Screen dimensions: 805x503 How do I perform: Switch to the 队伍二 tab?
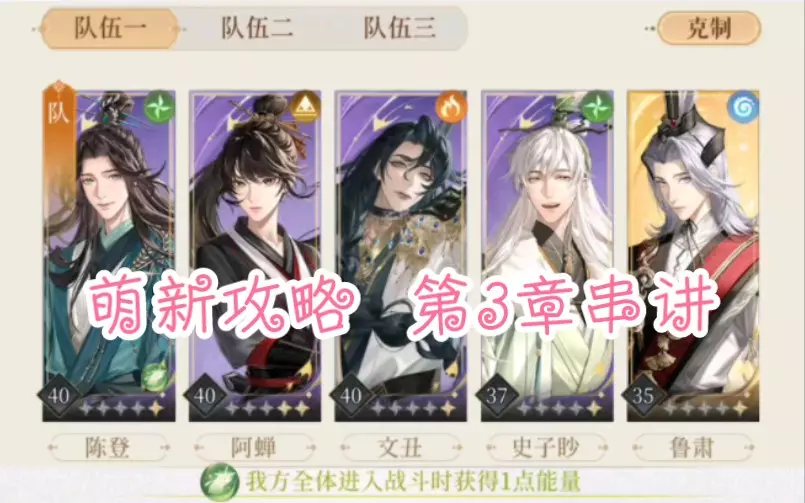tap(257, 28)
